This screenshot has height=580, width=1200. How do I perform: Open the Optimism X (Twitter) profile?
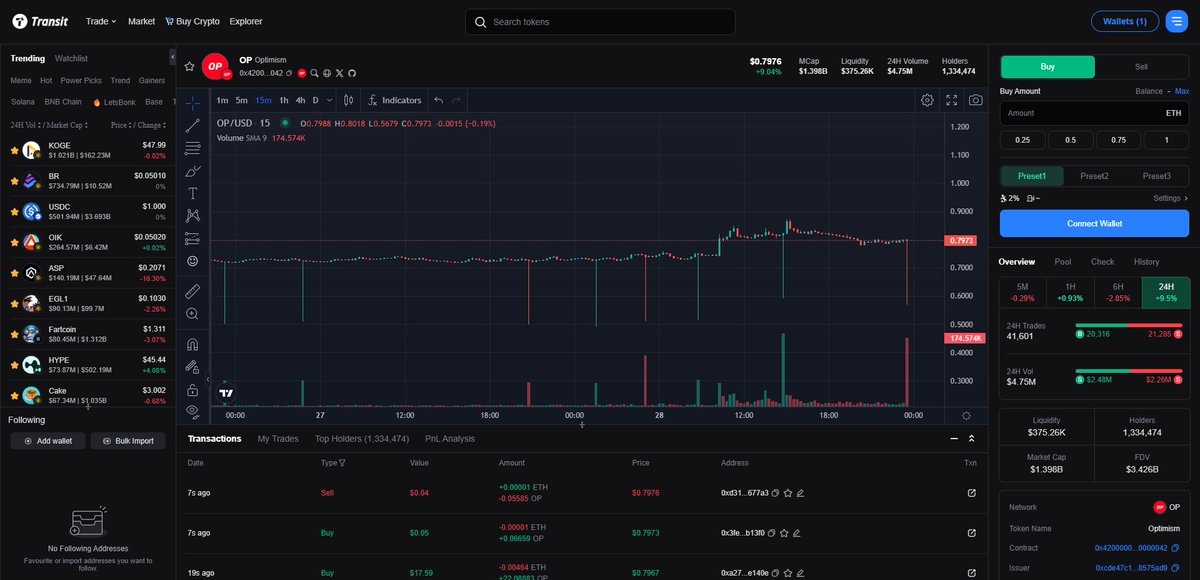point(340,73)
